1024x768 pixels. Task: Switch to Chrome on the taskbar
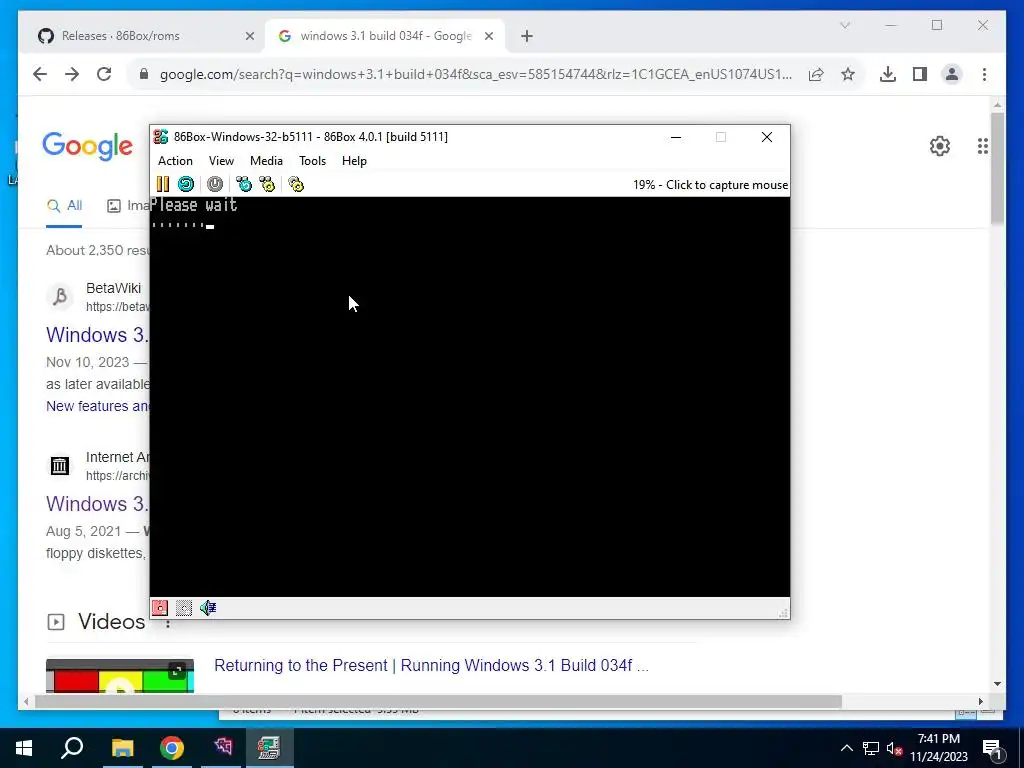coord(172,748)
